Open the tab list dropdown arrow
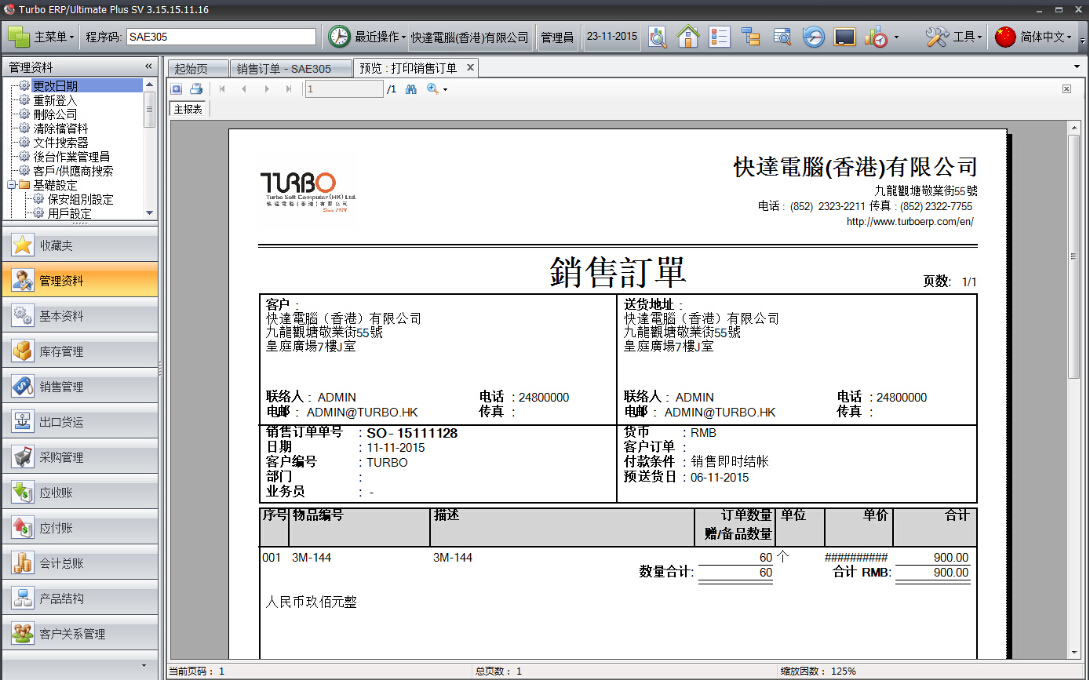Image resolution: width=1089 pixels, height=680 pixels. click(x=1077, y=67)
